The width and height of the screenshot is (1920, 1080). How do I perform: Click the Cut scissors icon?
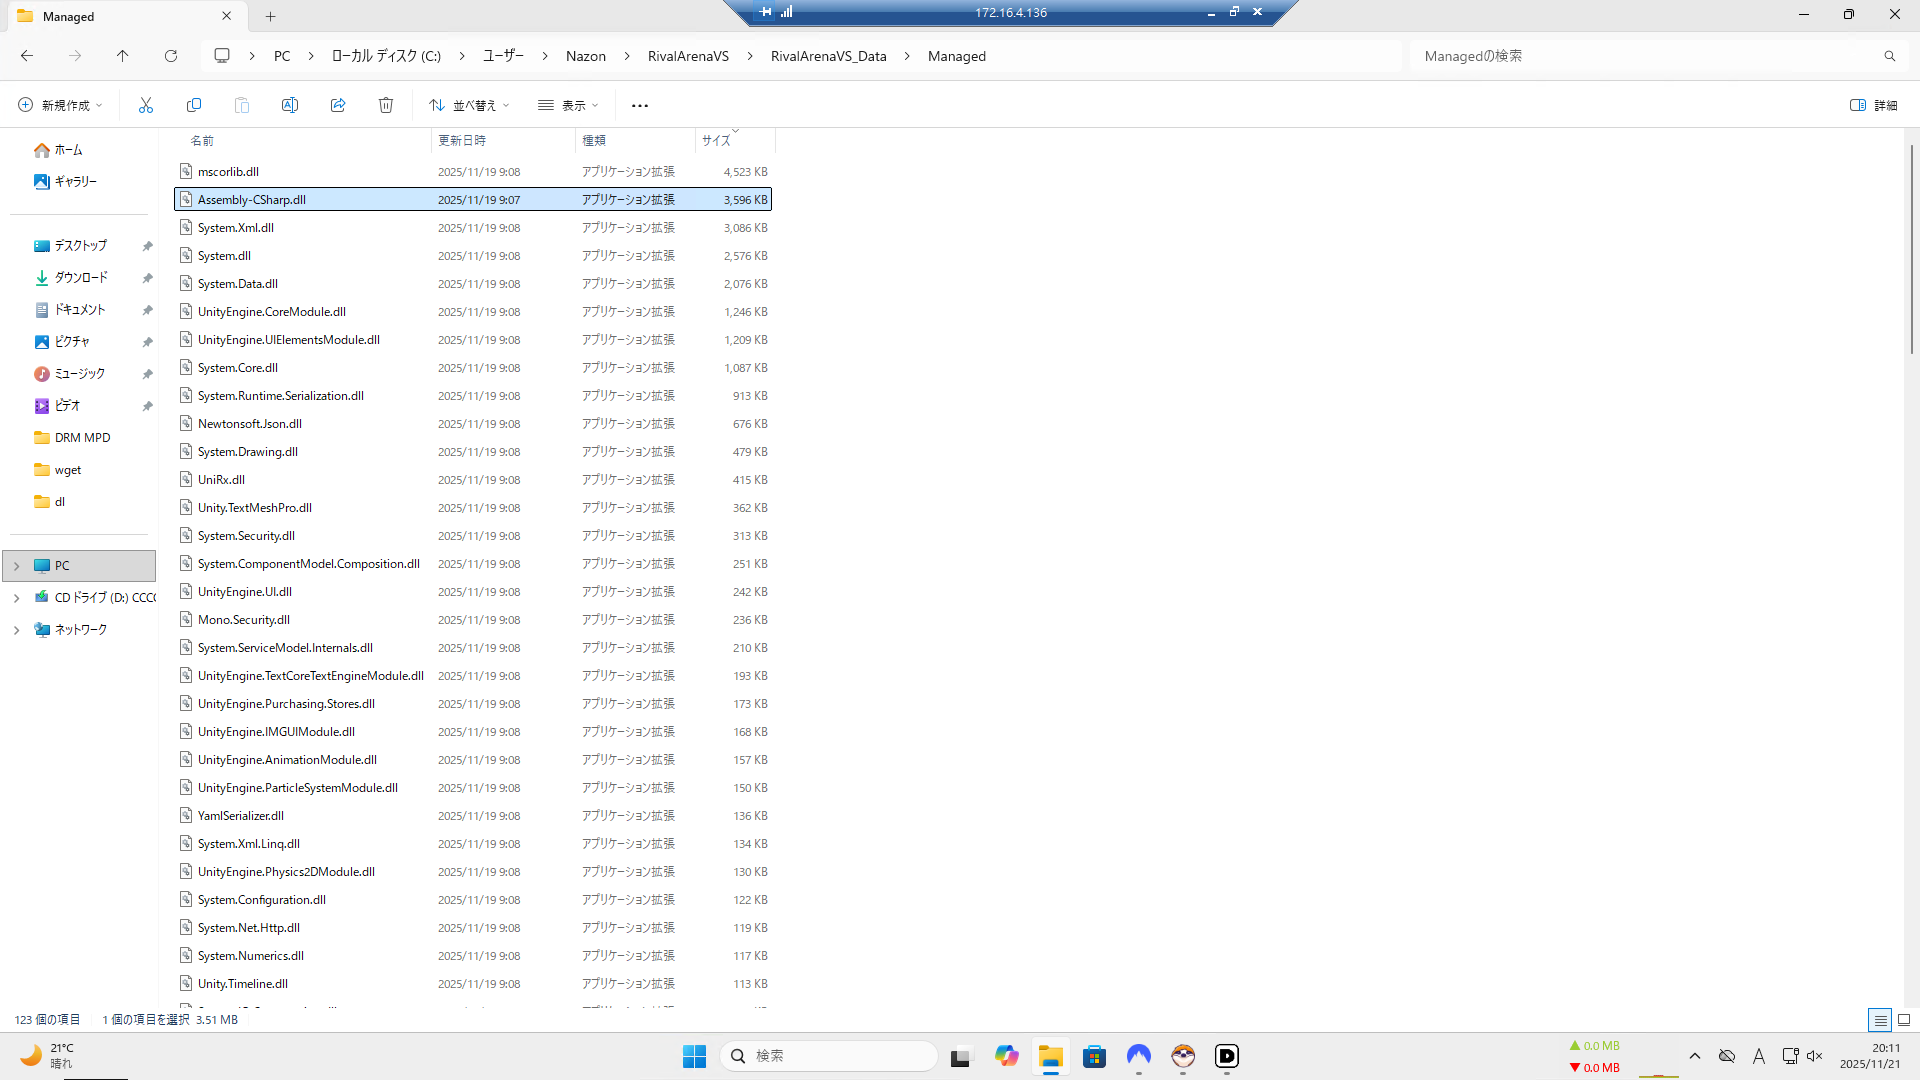tap(146, 105)
